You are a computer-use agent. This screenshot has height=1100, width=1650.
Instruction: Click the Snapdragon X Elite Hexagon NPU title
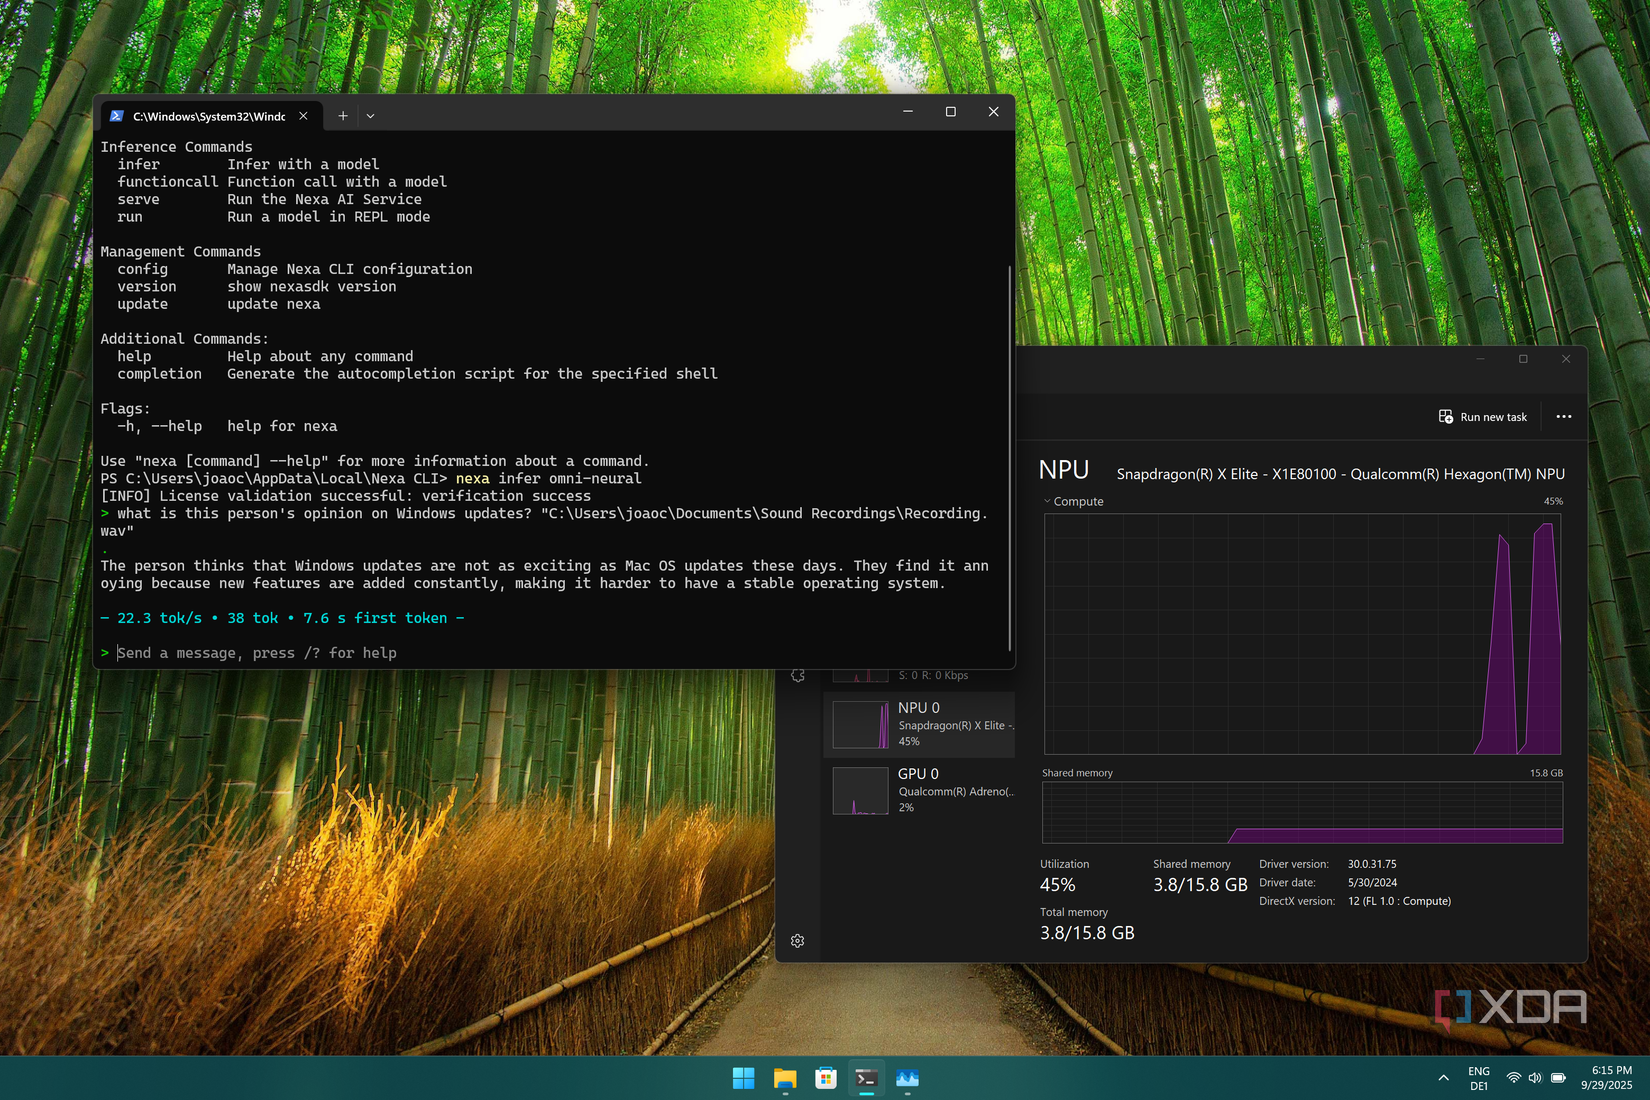click(1340, 474)
